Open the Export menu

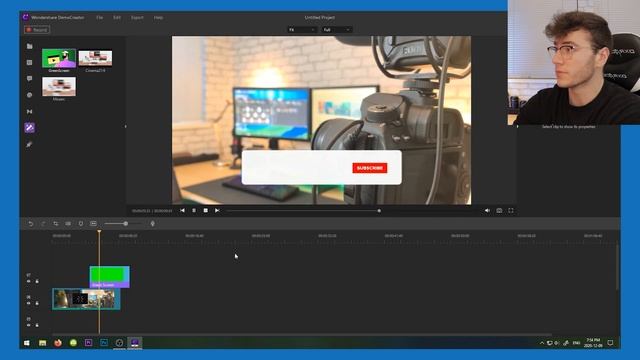point(137,18)
